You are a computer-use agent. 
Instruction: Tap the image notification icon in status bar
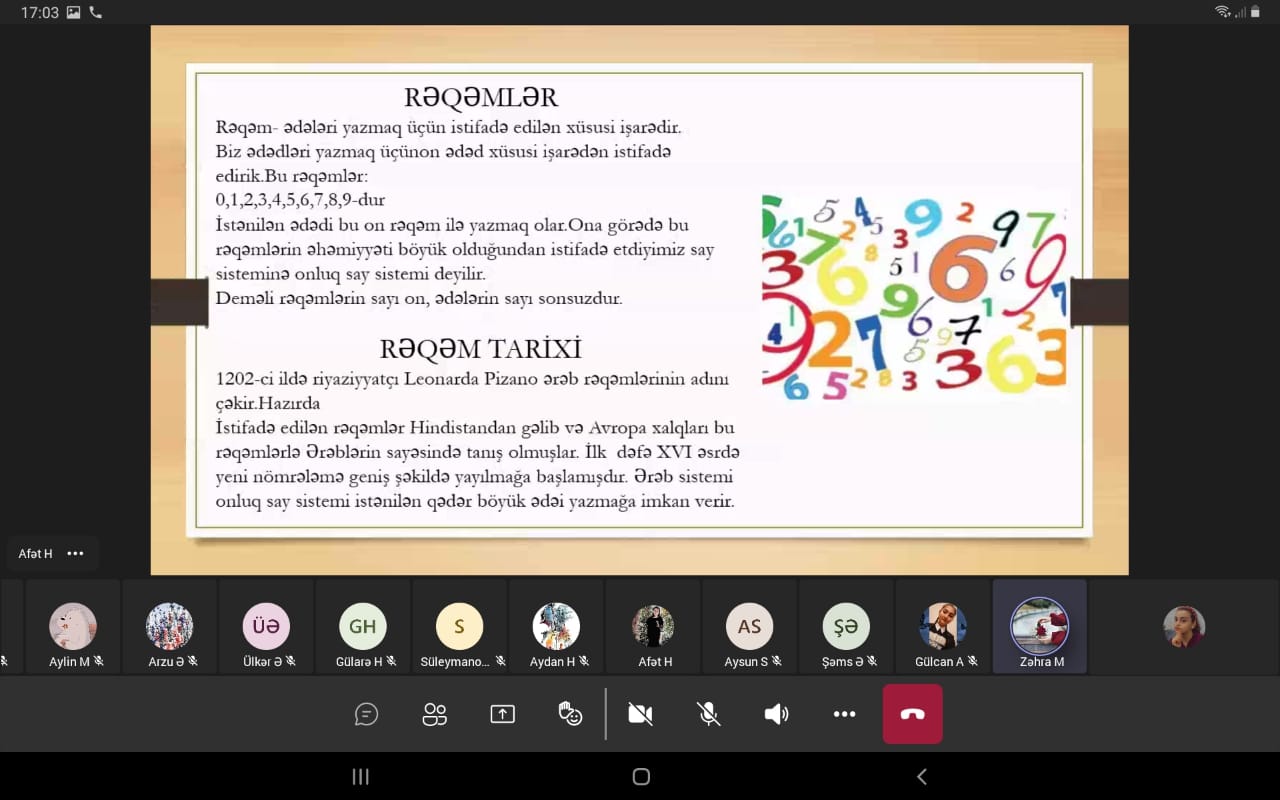pyautogui.click(x=73, y=12)
